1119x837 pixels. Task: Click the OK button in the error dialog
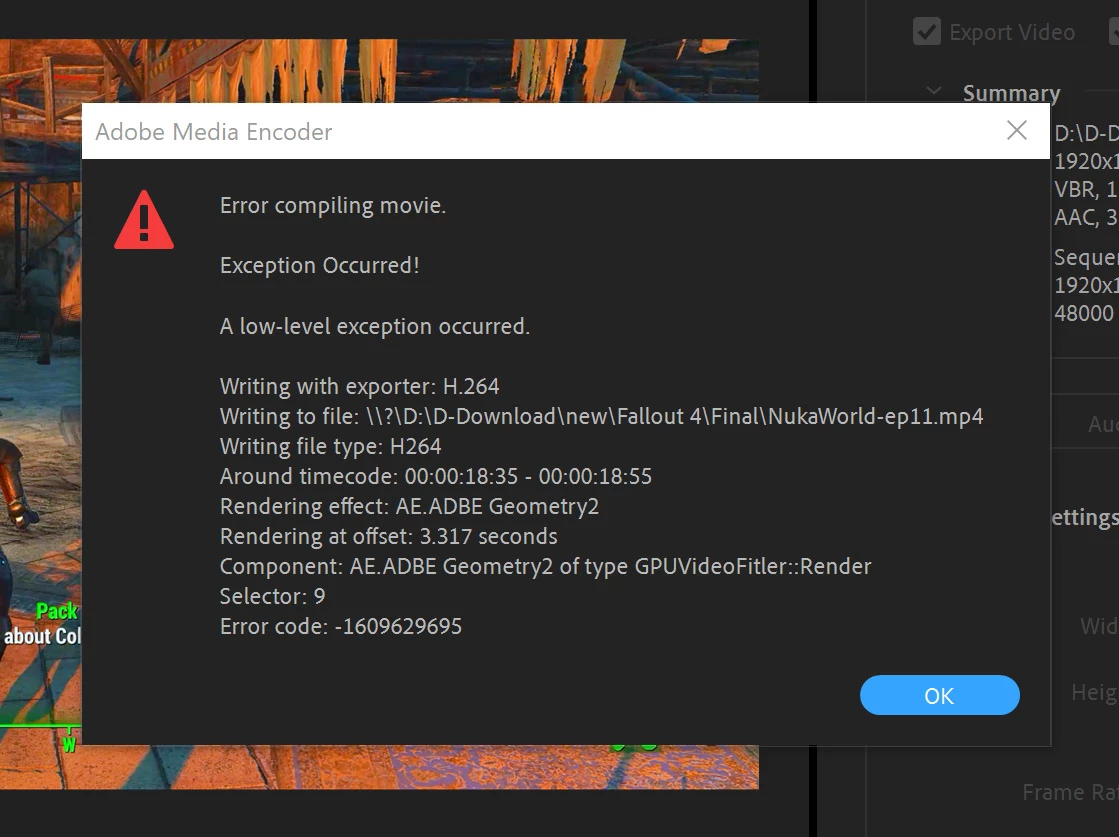(x=939, y=695)
